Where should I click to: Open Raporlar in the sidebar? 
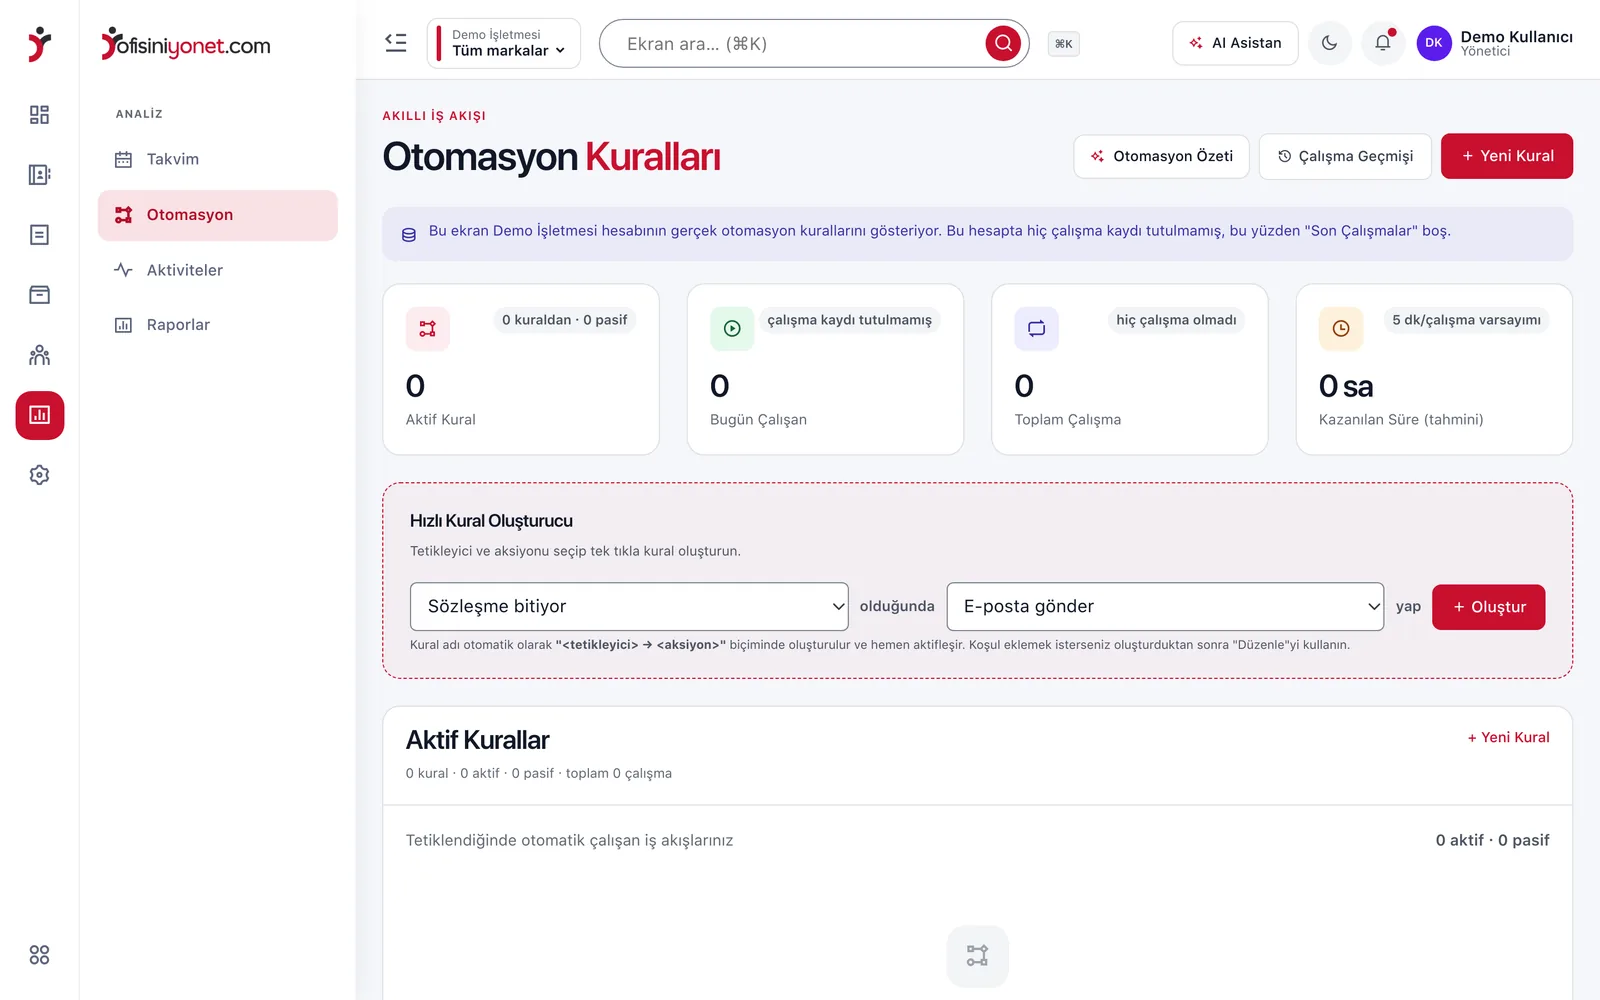(217, 325)
